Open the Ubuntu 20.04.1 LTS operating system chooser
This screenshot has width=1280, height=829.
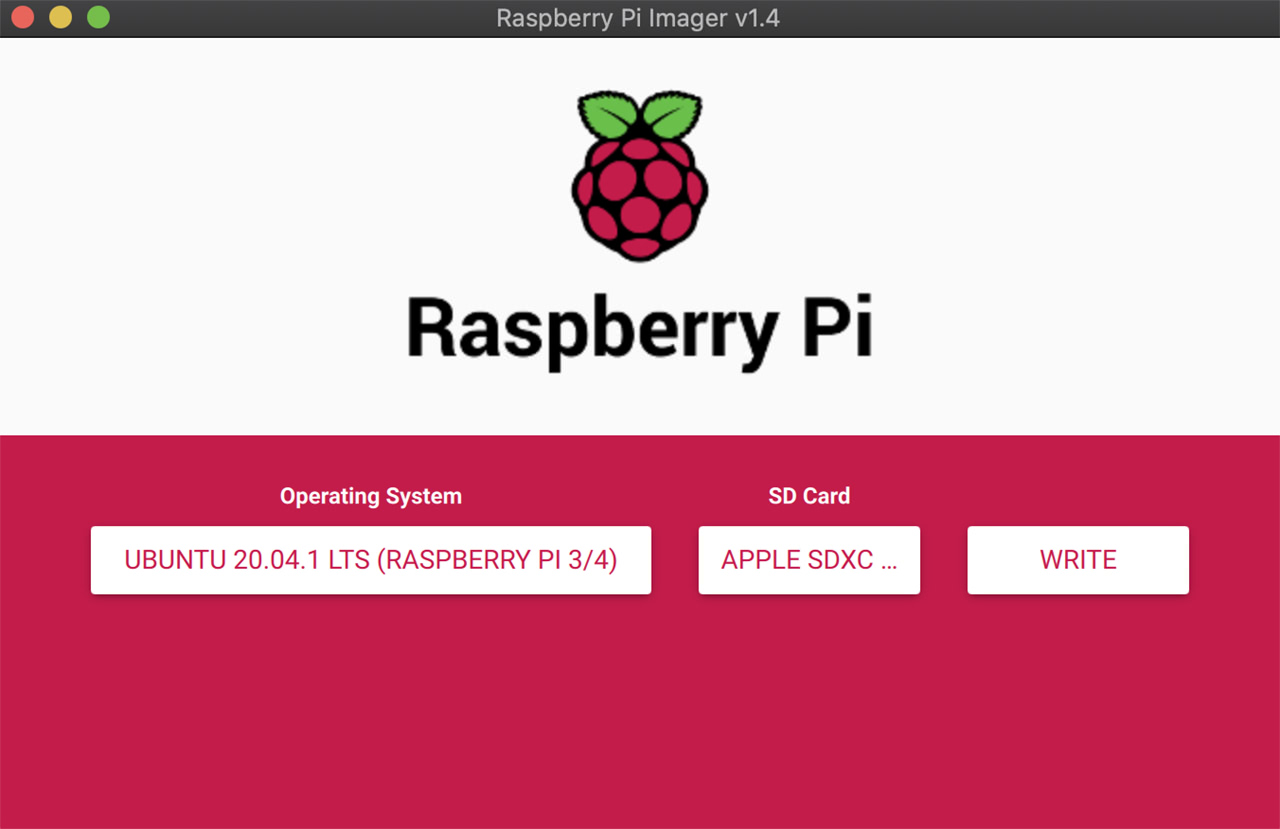click(371, 560)
